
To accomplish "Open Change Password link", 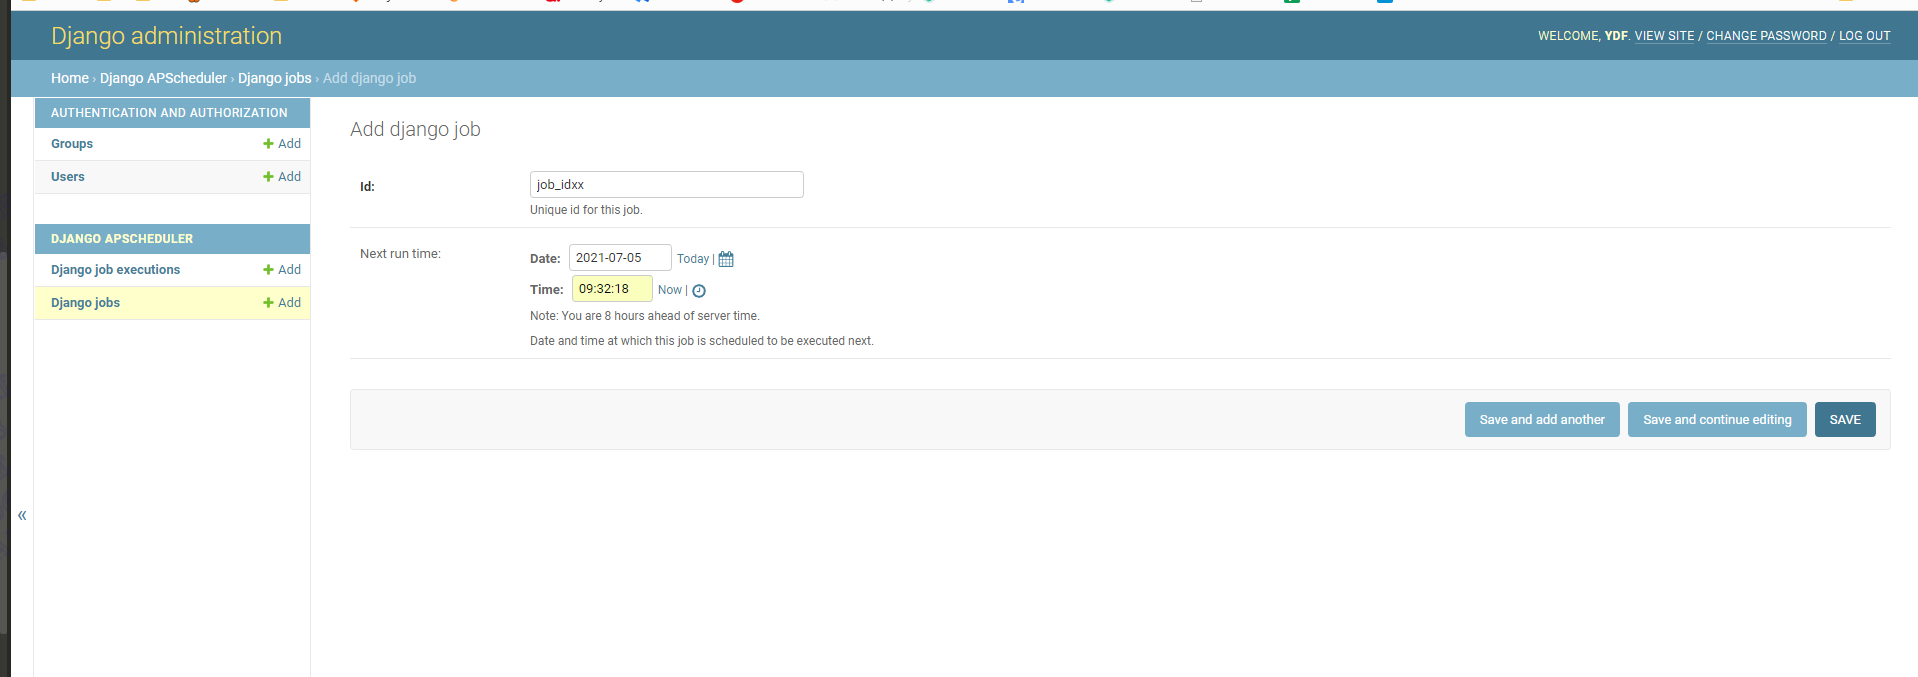I will click(1766, 36).
